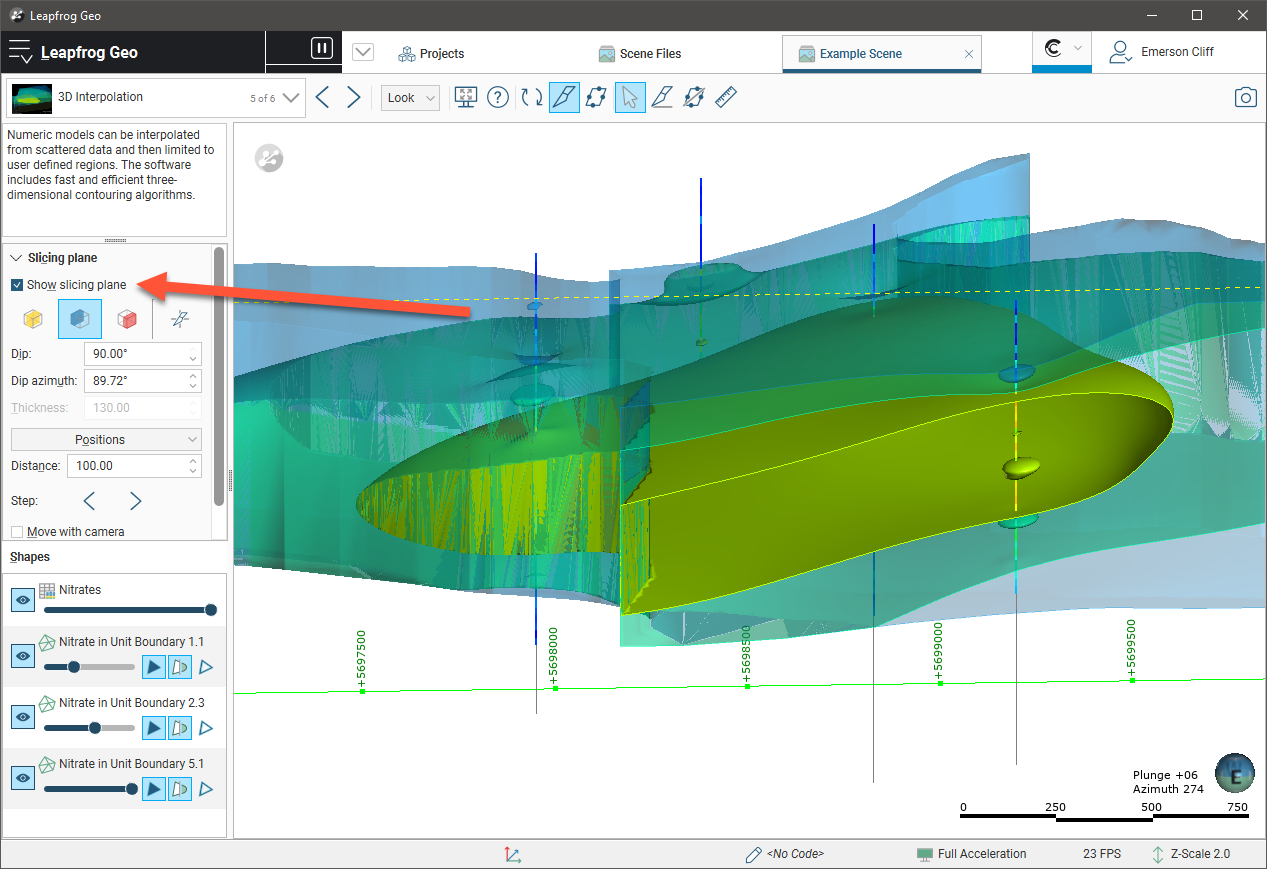Take a screenshot with the camera icon
The height and width of the screenshot is (869, 1267).
coord(1245,97)
